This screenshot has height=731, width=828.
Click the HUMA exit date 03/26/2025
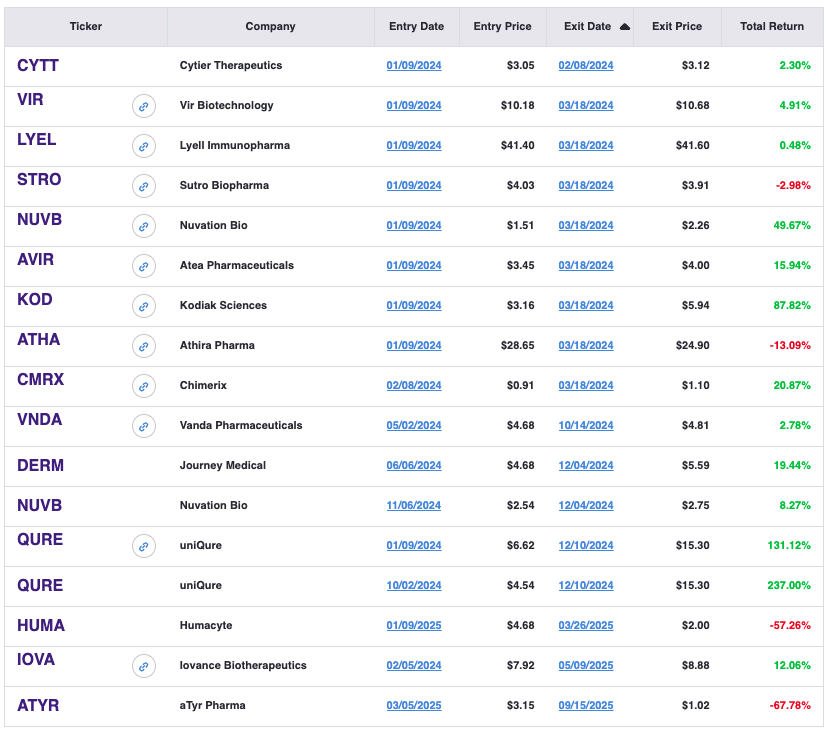coord(586,626)
